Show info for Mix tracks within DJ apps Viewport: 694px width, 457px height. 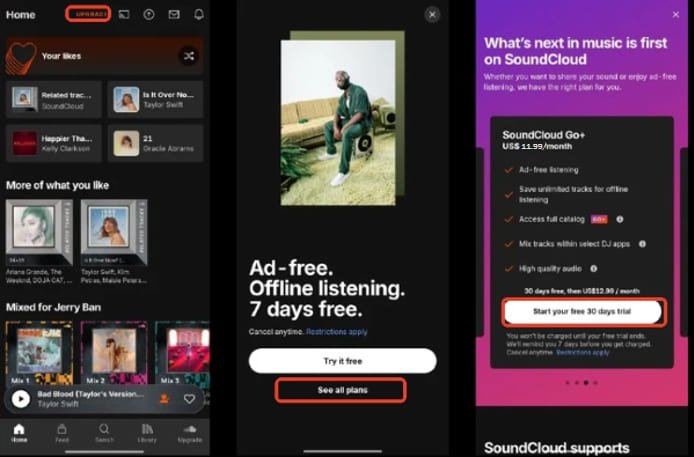(642, 244)
